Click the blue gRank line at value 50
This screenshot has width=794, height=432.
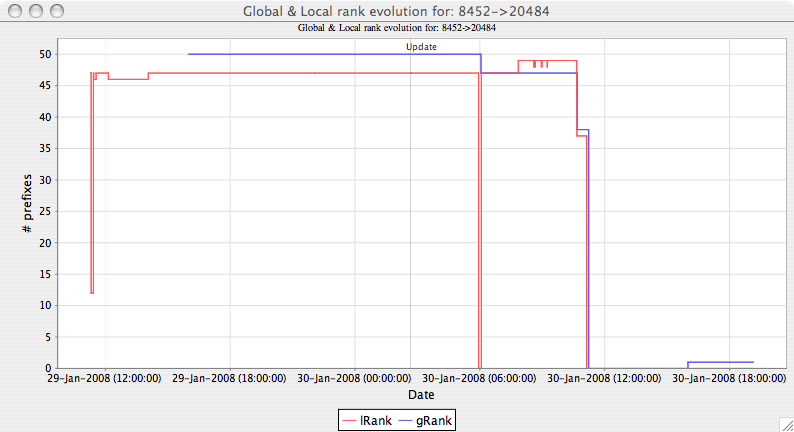click(x=330, y=54)
